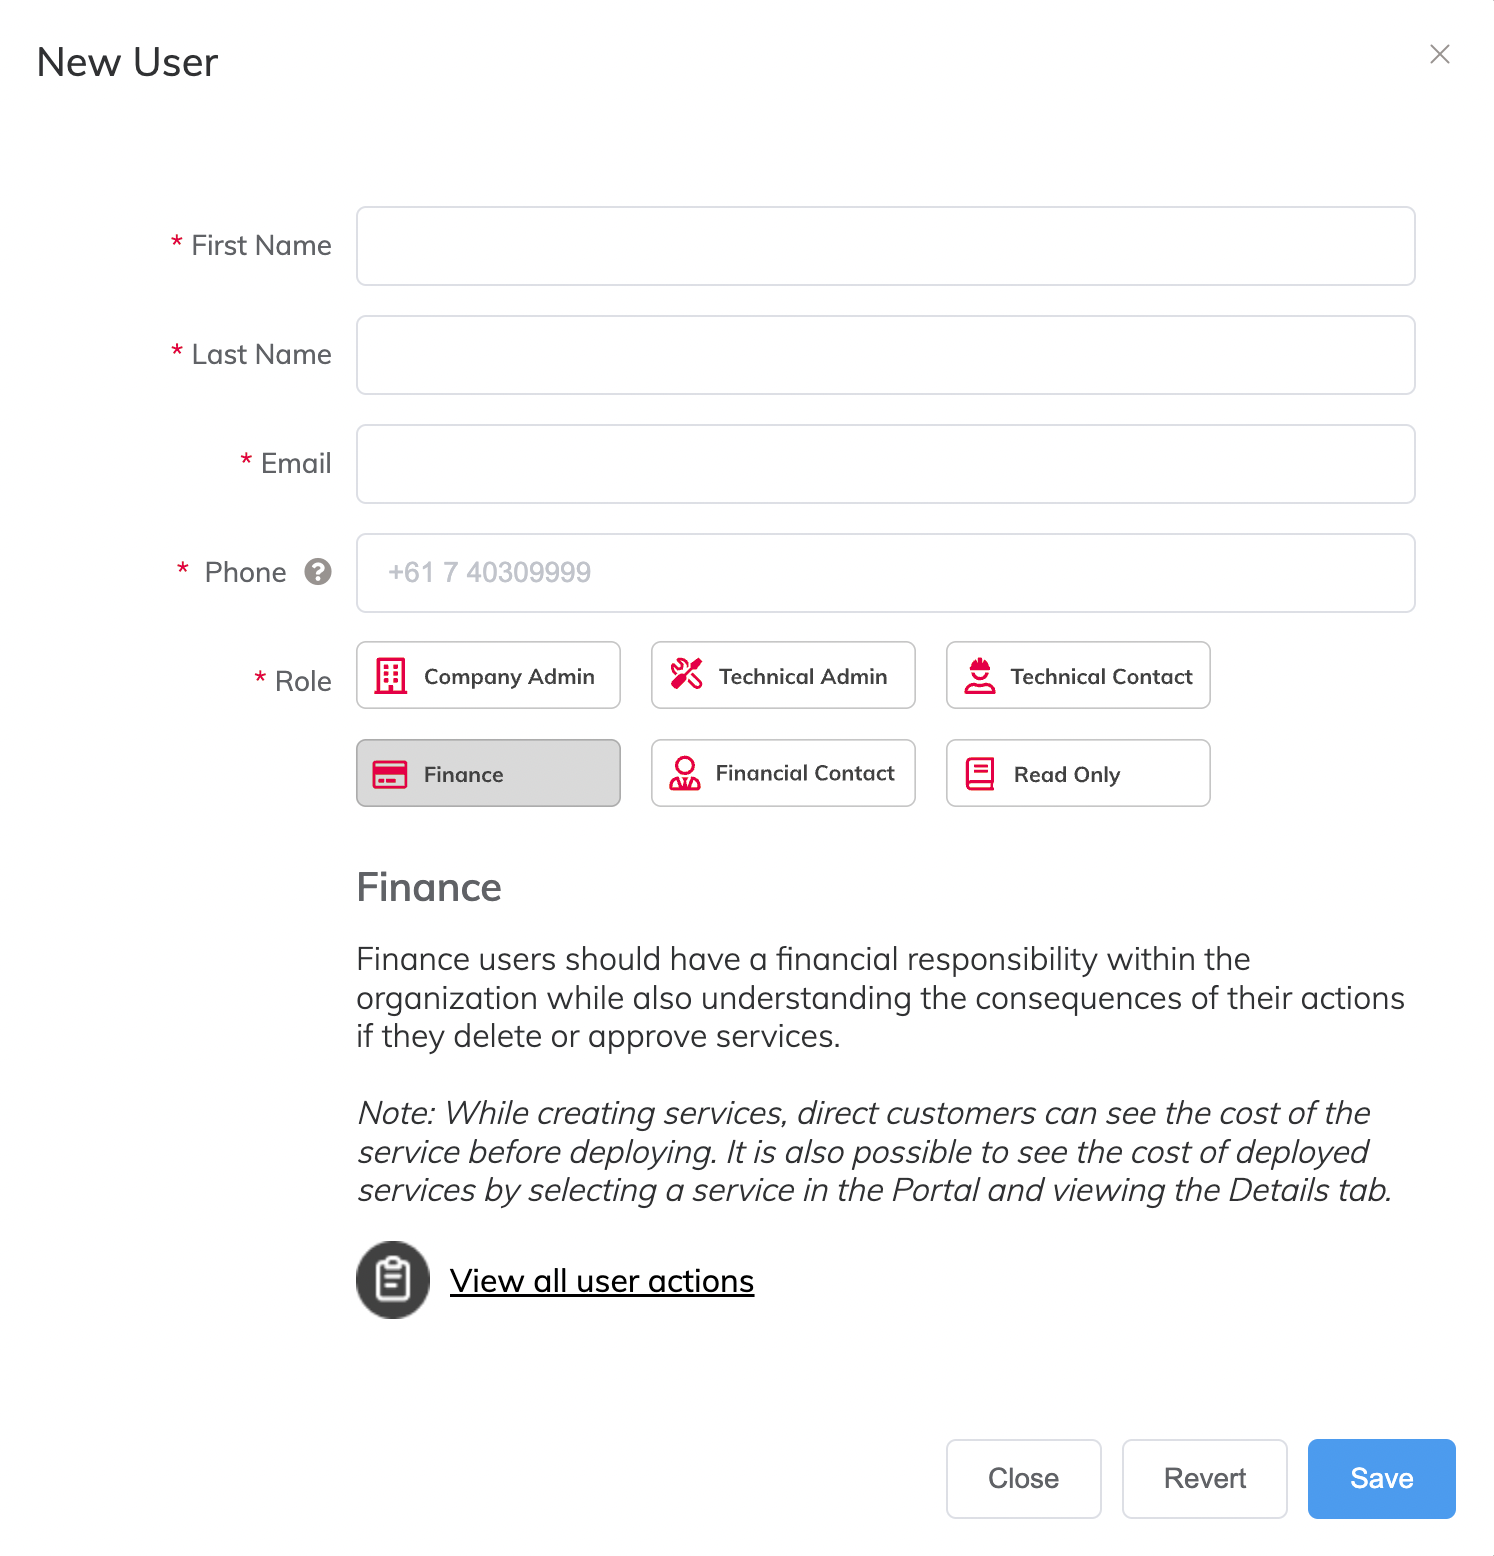Screen dimensions: 1494x1556
Task: Click the Close button at bottom
Action: (1023, 1478)
